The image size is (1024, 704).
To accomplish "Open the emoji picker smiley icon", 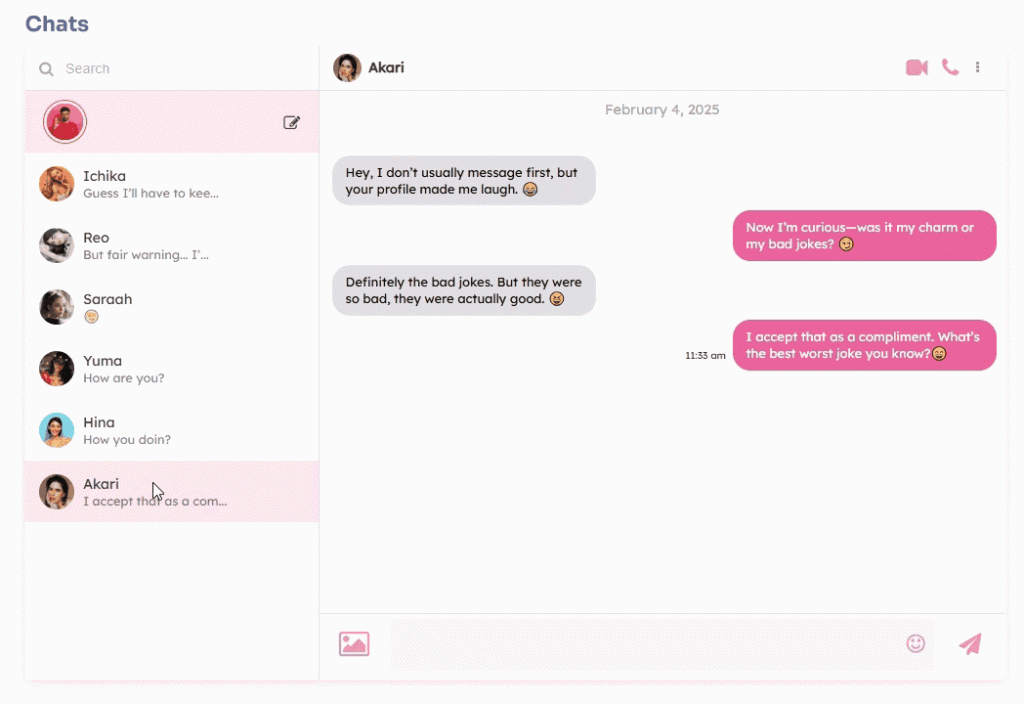I will coord(916,644).
